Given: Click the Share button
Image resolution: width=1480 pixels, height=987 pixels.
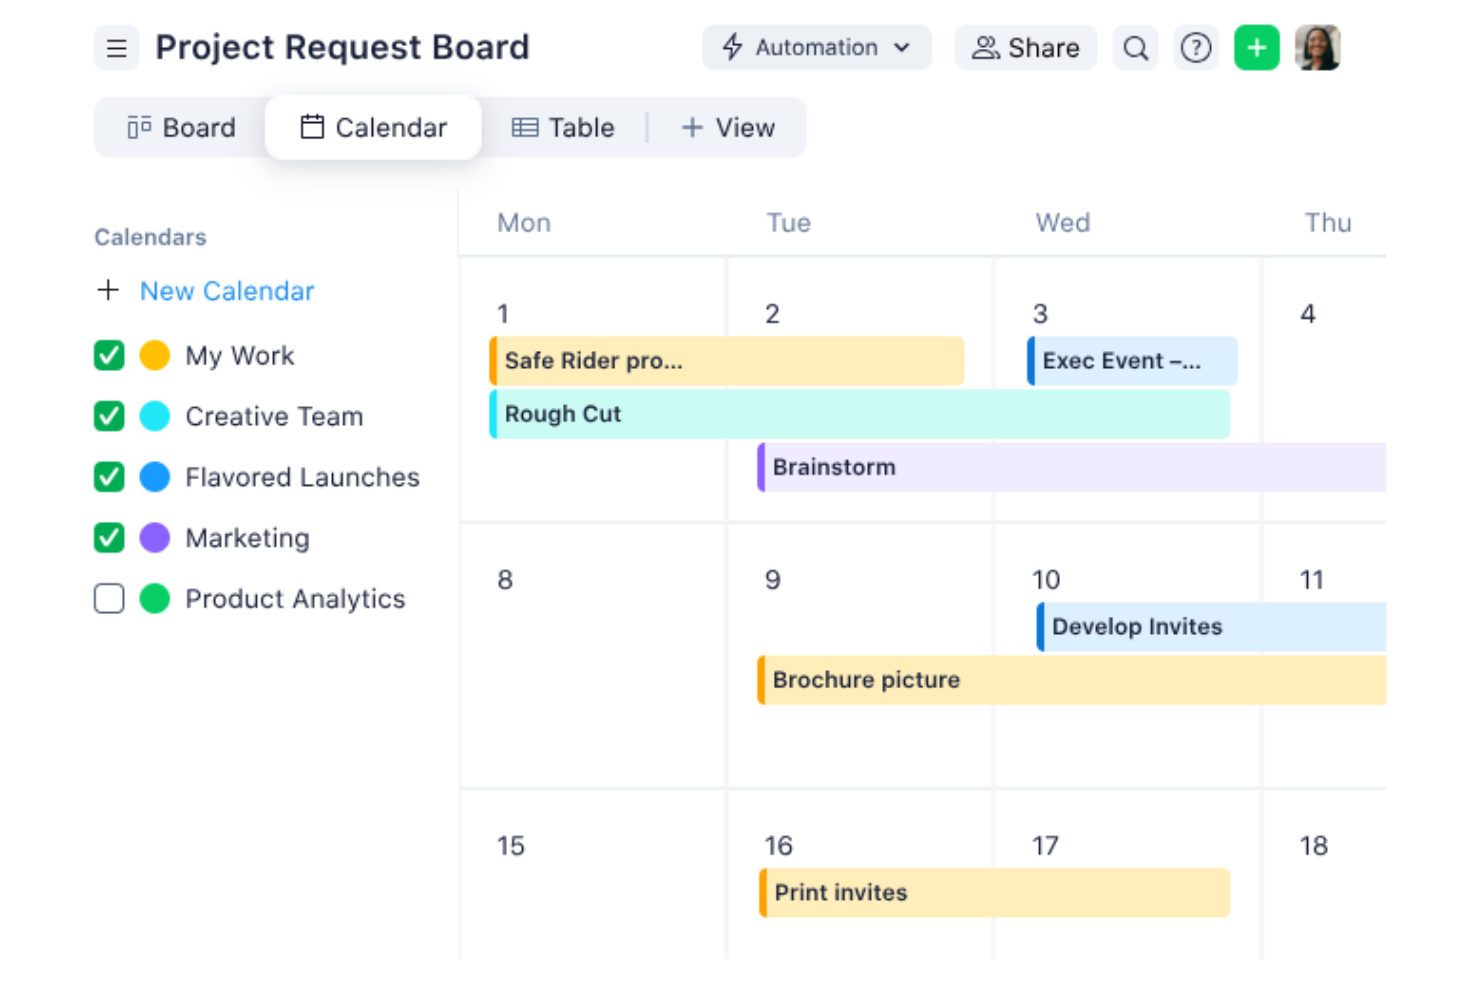Looking at the screenshot, I should click(x=1025, y=47).
